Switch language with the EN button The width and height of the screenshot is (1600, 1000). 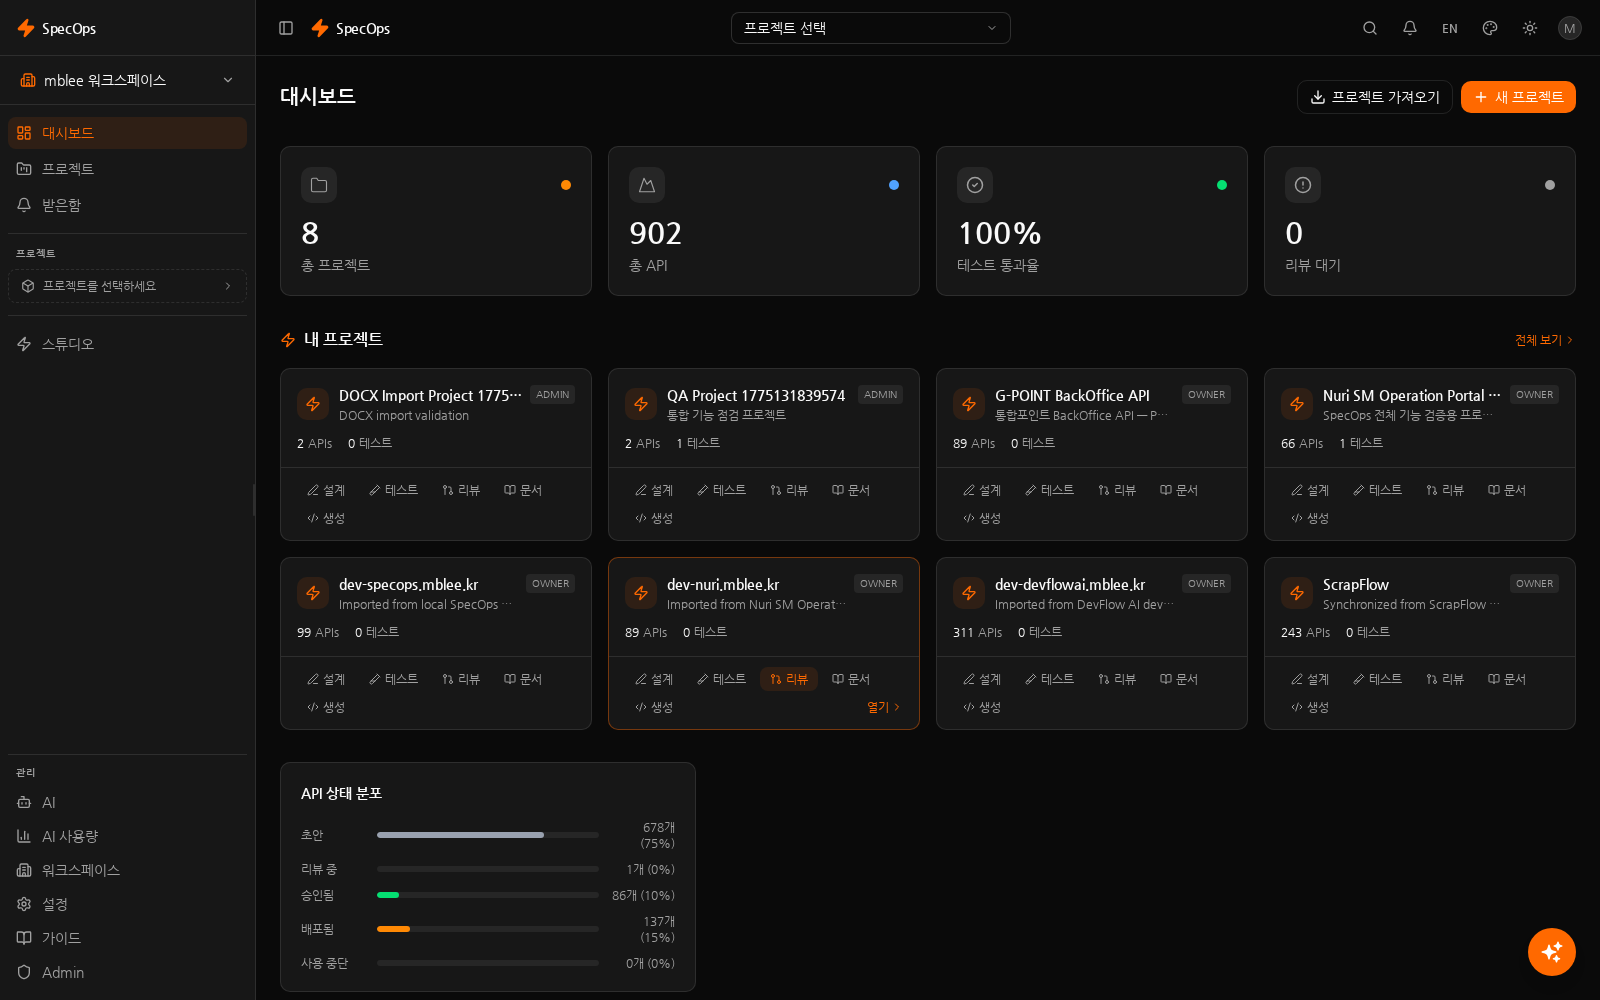pos(1450,28)
